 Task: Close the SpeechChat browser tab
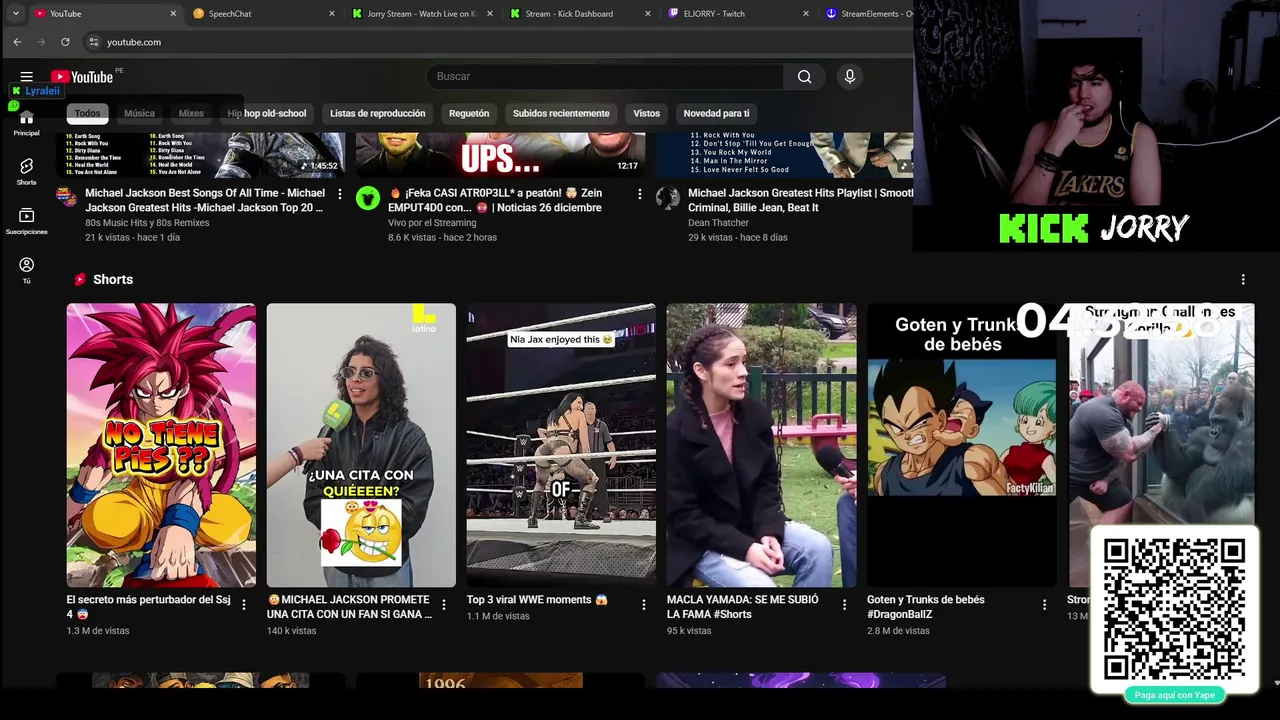tap(332, 14)
